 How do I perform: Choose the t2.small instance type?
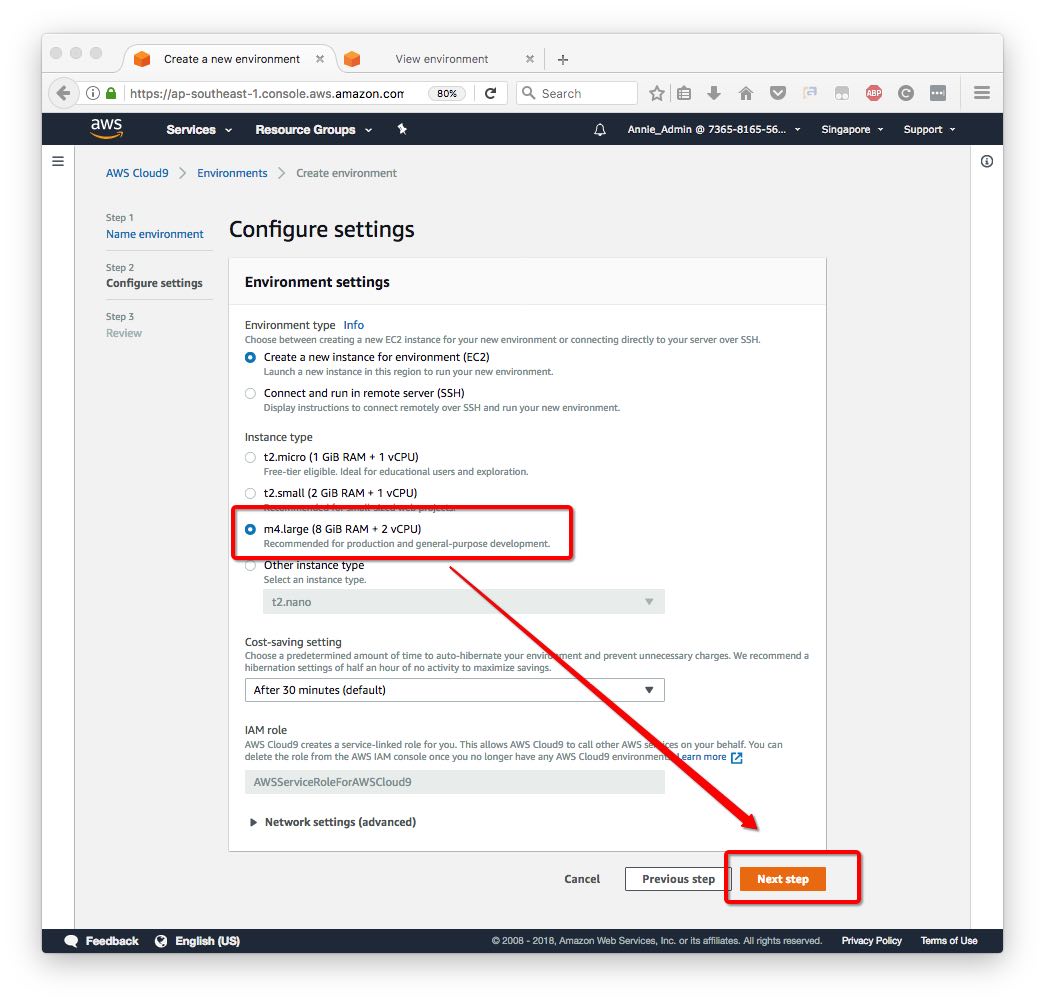250,493
